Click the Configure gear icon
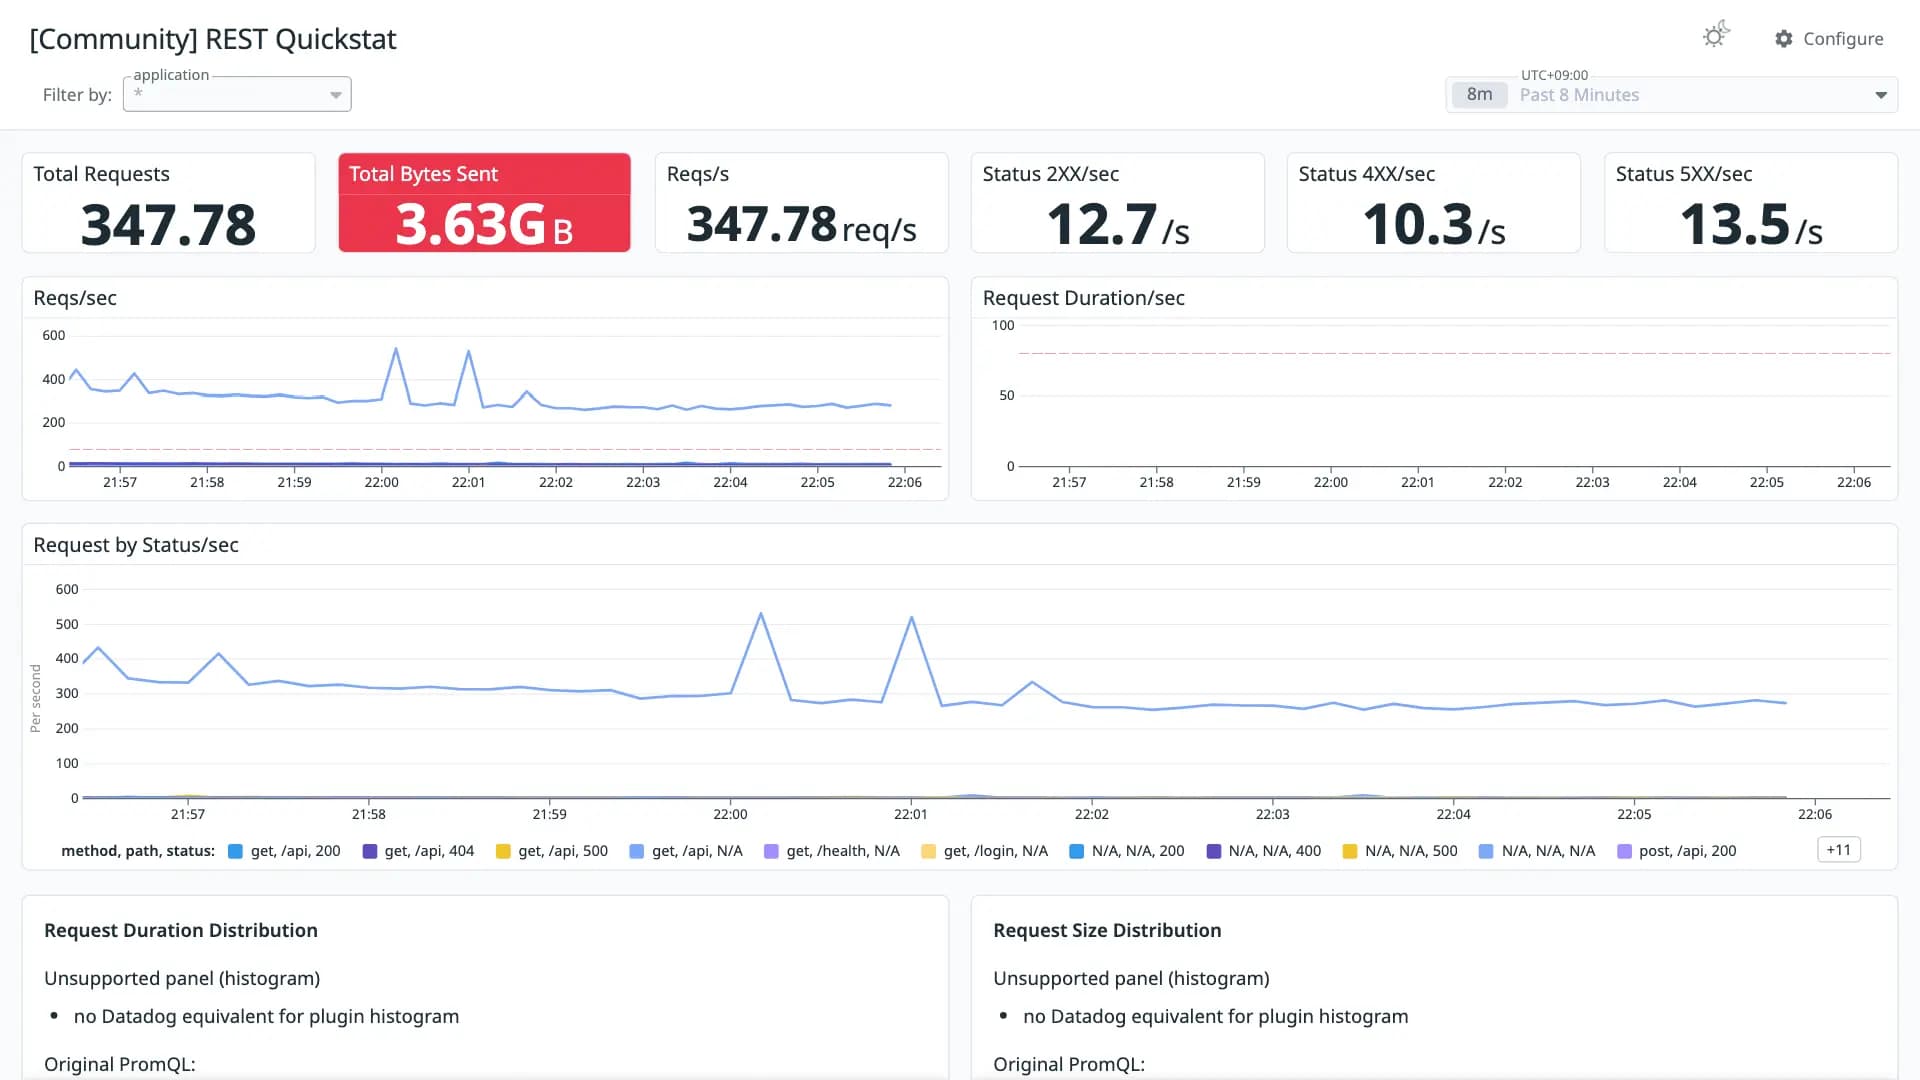The height and width of the screenshot is (1080, 1920). pyautogui.click(x=1784, y=38)
